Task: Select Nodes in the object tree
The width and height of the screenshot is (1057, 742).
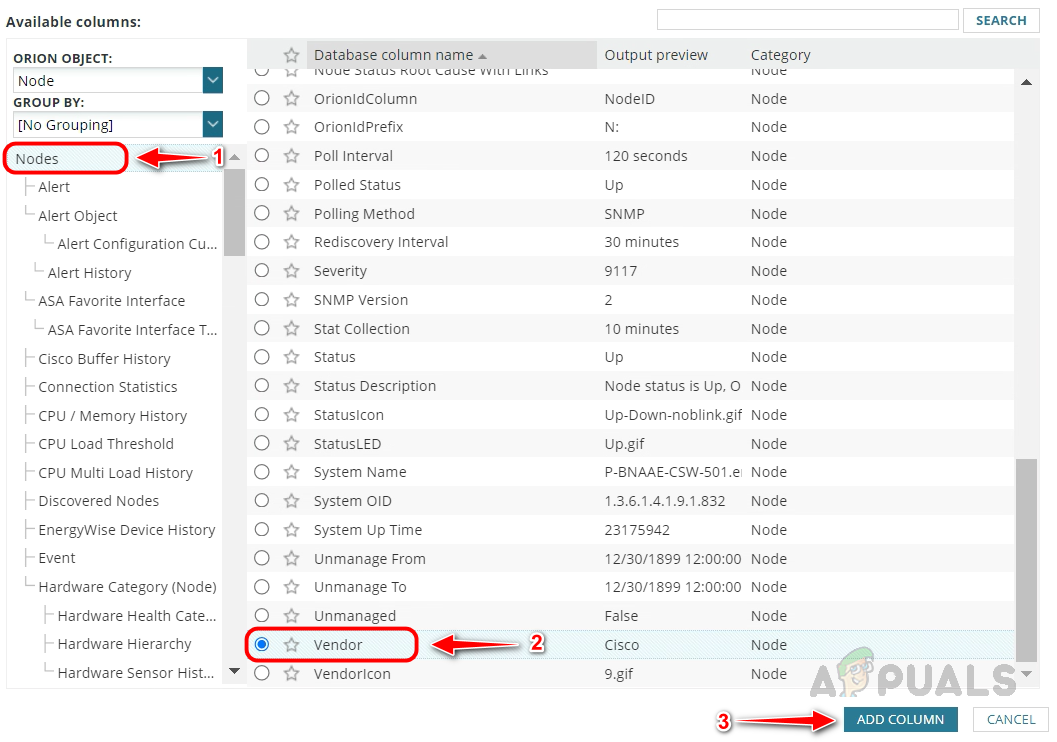Action: 37,159
